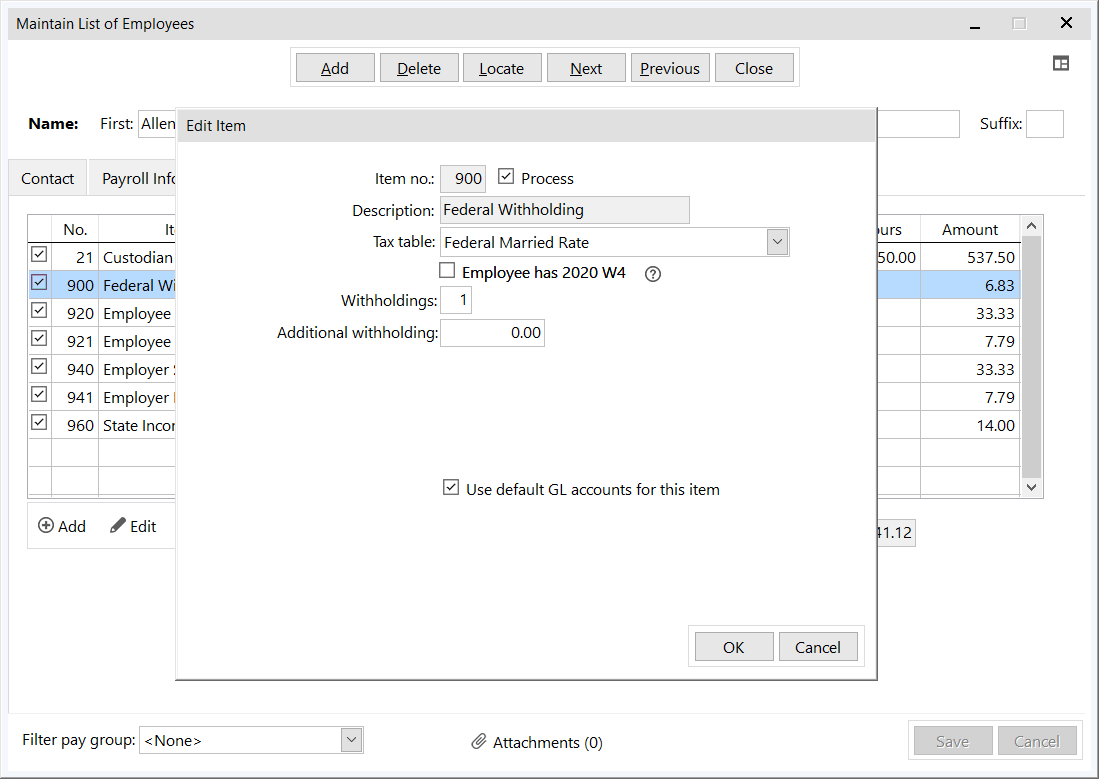
Task: Click the Locate toolbar button
Action: [501, 68]
